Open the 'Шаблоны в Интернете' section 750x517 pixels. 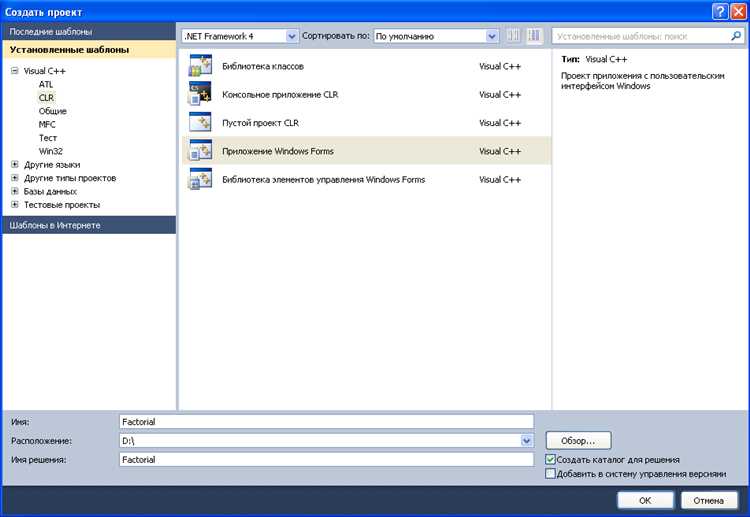click(89, 225)
